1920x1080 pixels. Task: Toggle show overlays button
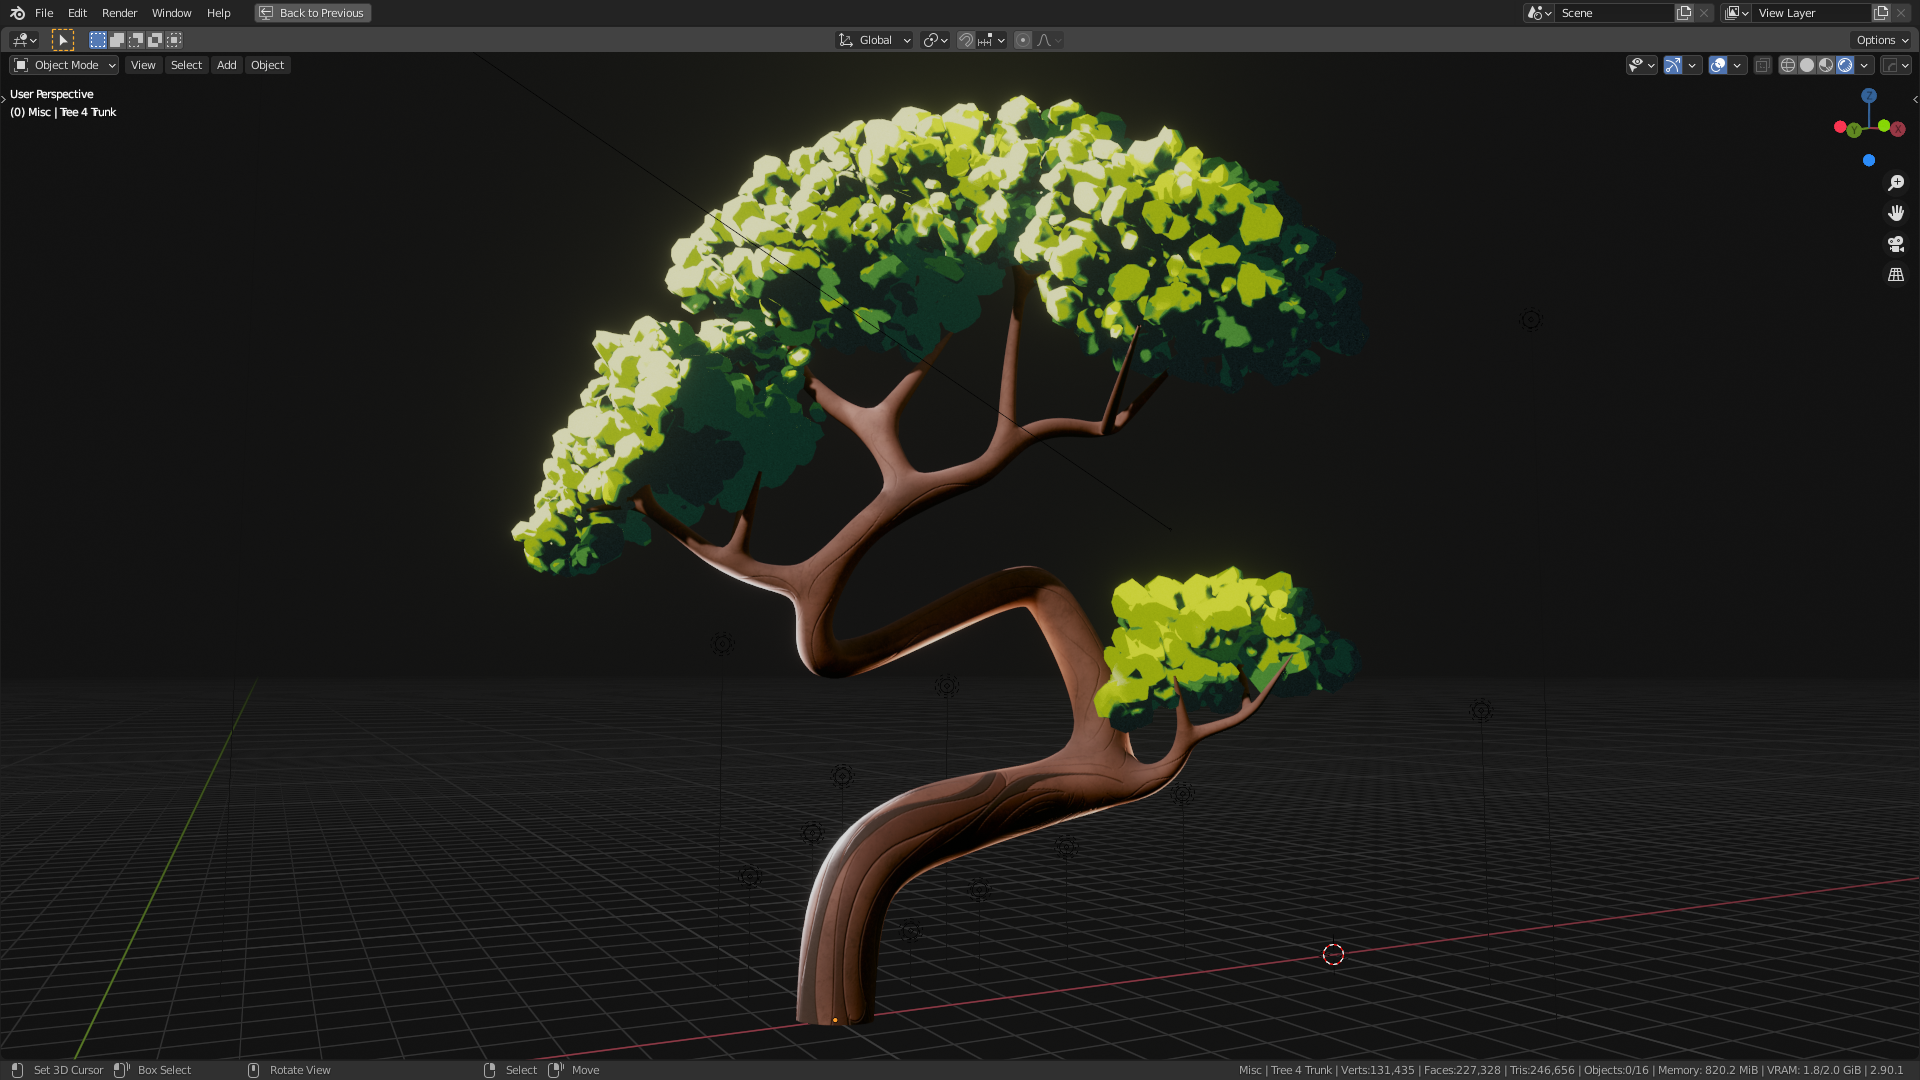click(1718, 65)
